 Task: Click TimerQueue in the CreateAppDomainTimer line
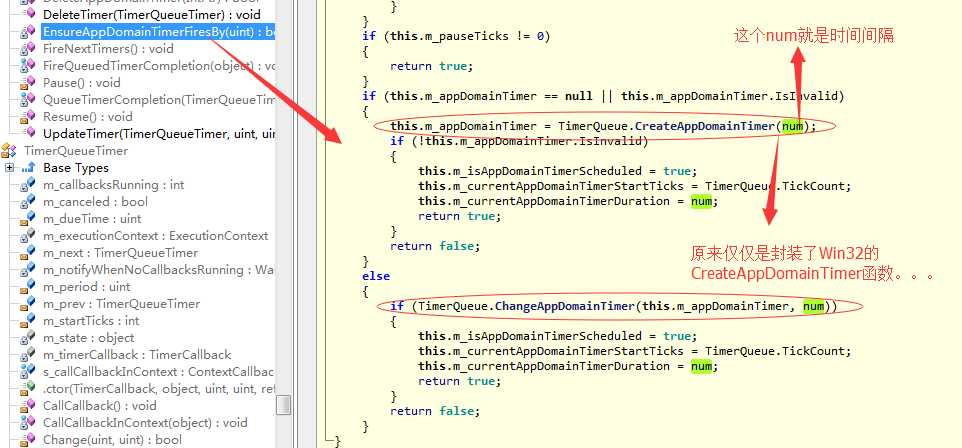tap(593, 126)
